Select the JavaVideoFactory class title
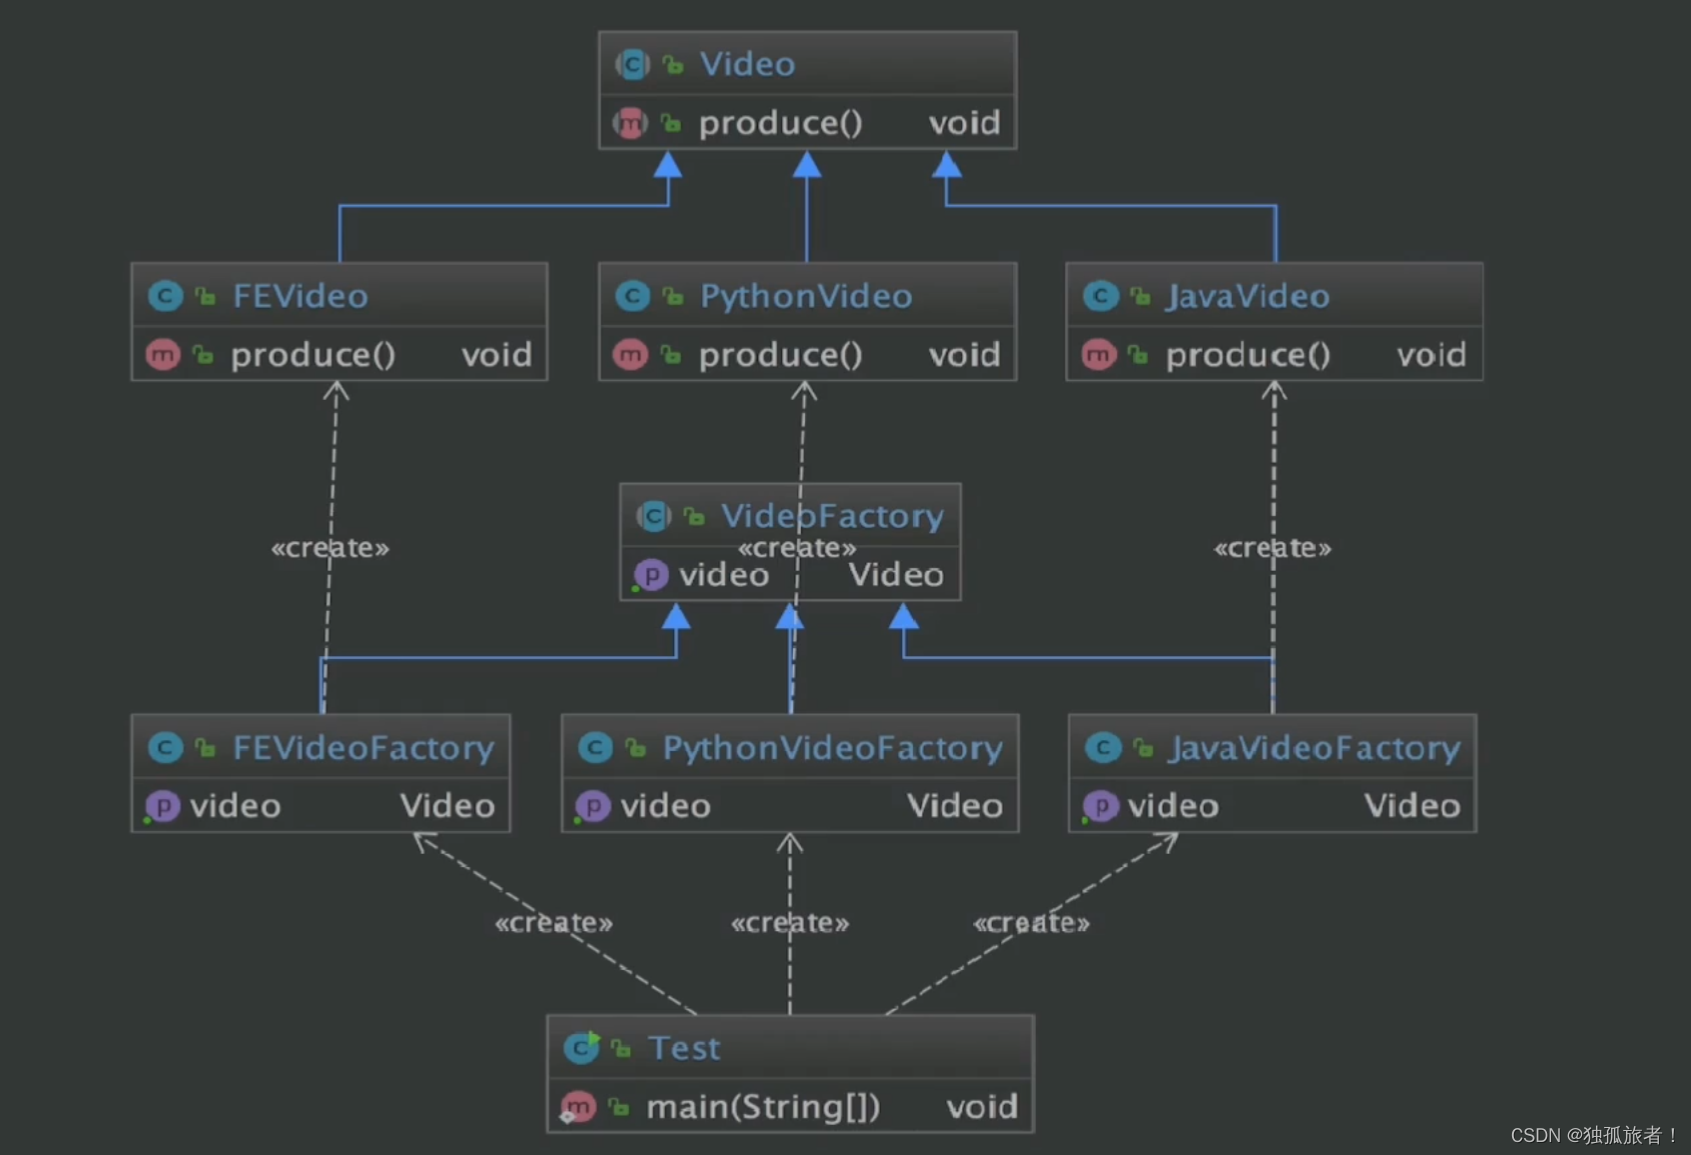This screenshot has width=1691, height=1155. [1314, 748]
